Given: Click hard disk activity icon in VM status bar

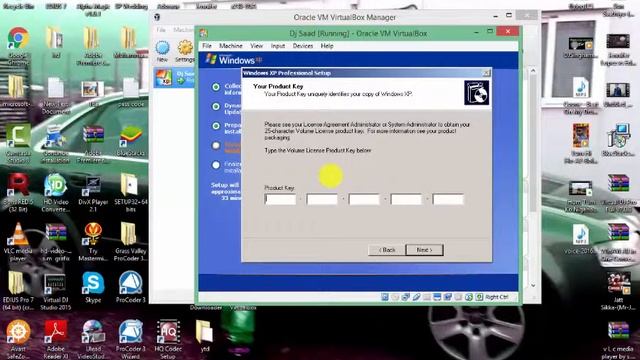Looking at the screenshot, I should click(384, 297).
